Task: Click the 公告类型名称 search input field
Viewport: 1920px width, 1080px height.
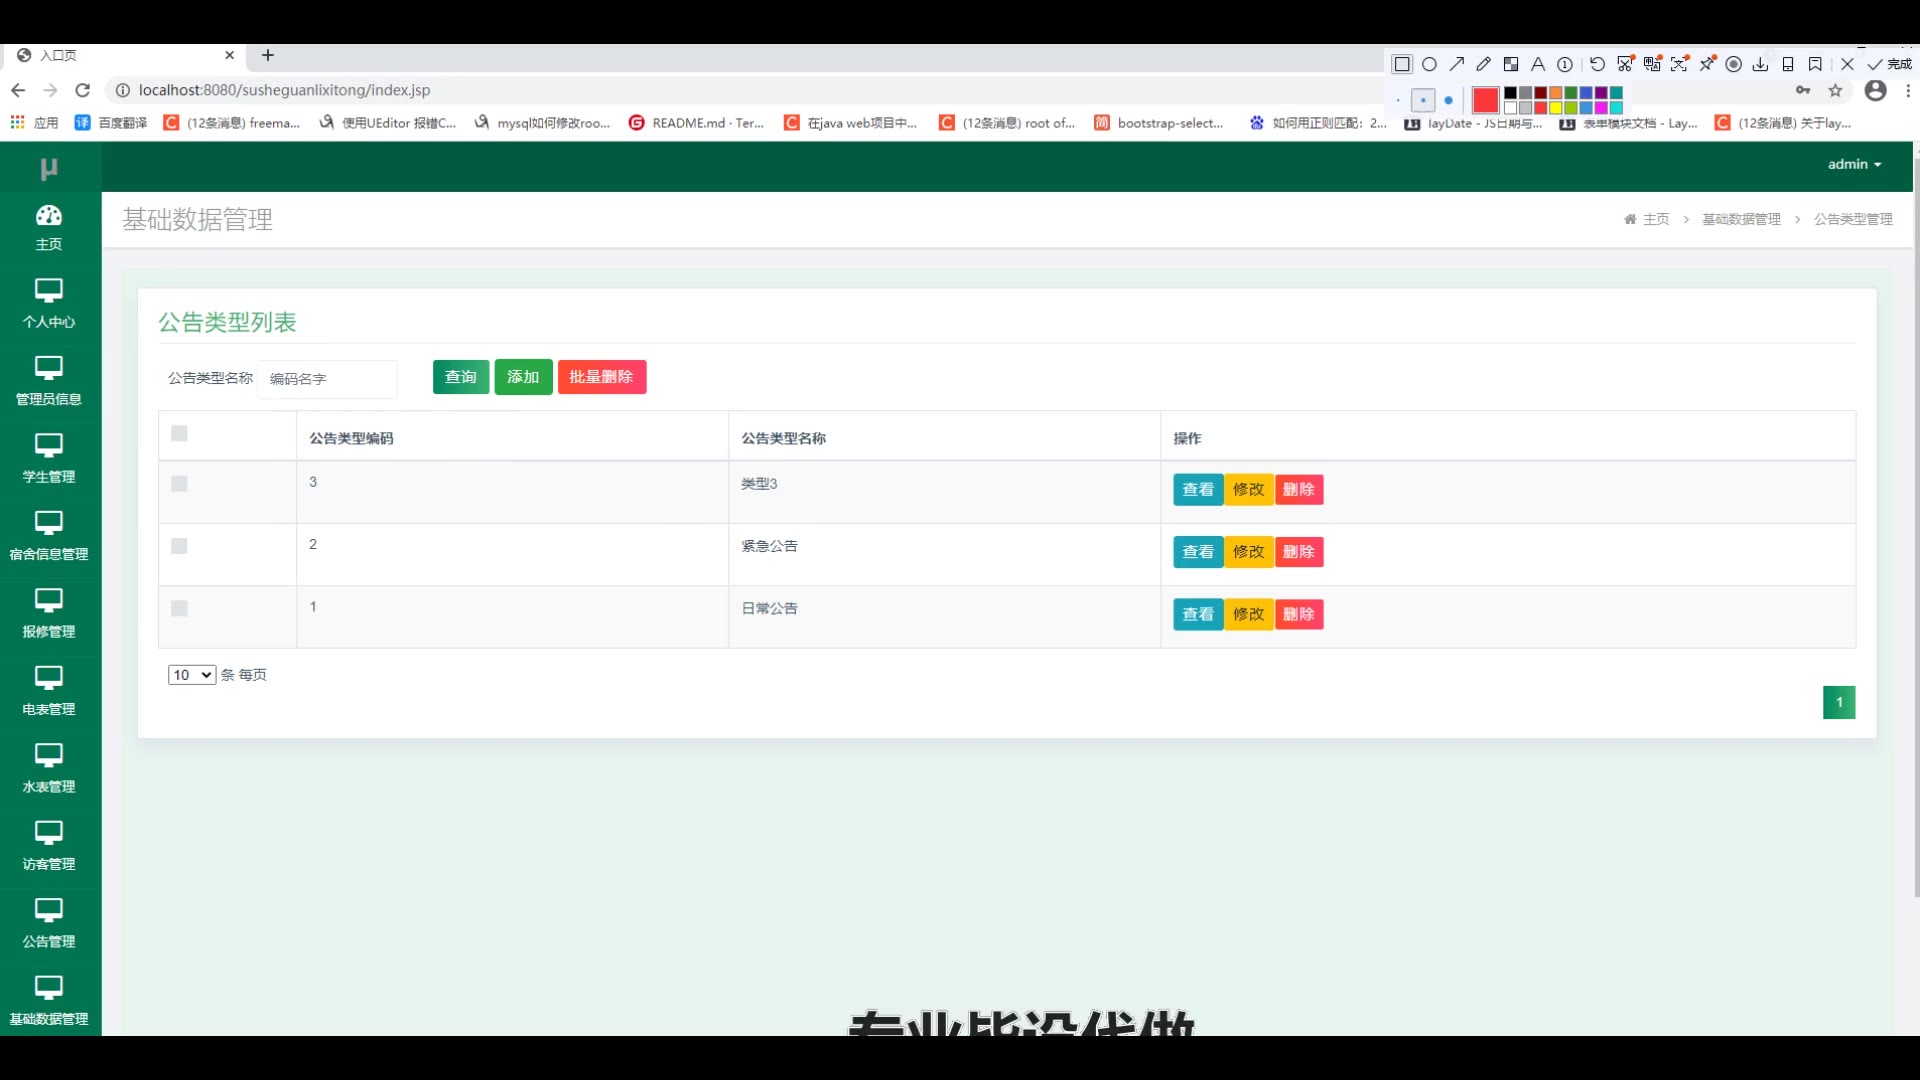Action: 327,379
